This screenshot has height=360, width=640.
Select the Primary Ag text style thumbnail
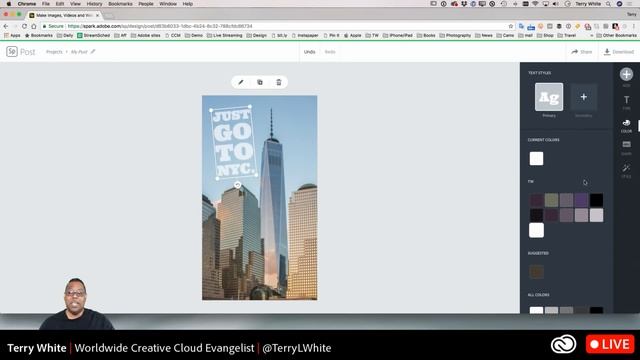pyautogui.click(x=549, y=97)
